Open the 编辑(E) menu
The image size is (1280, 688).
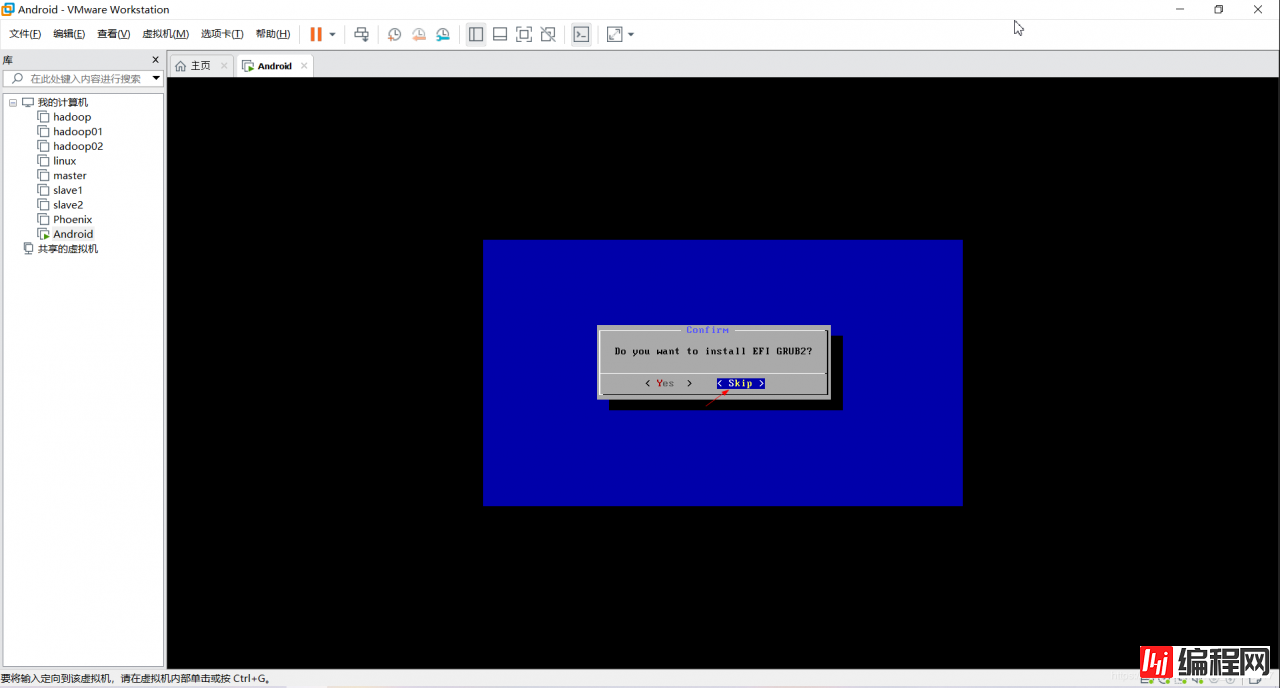tap(69, 34)
